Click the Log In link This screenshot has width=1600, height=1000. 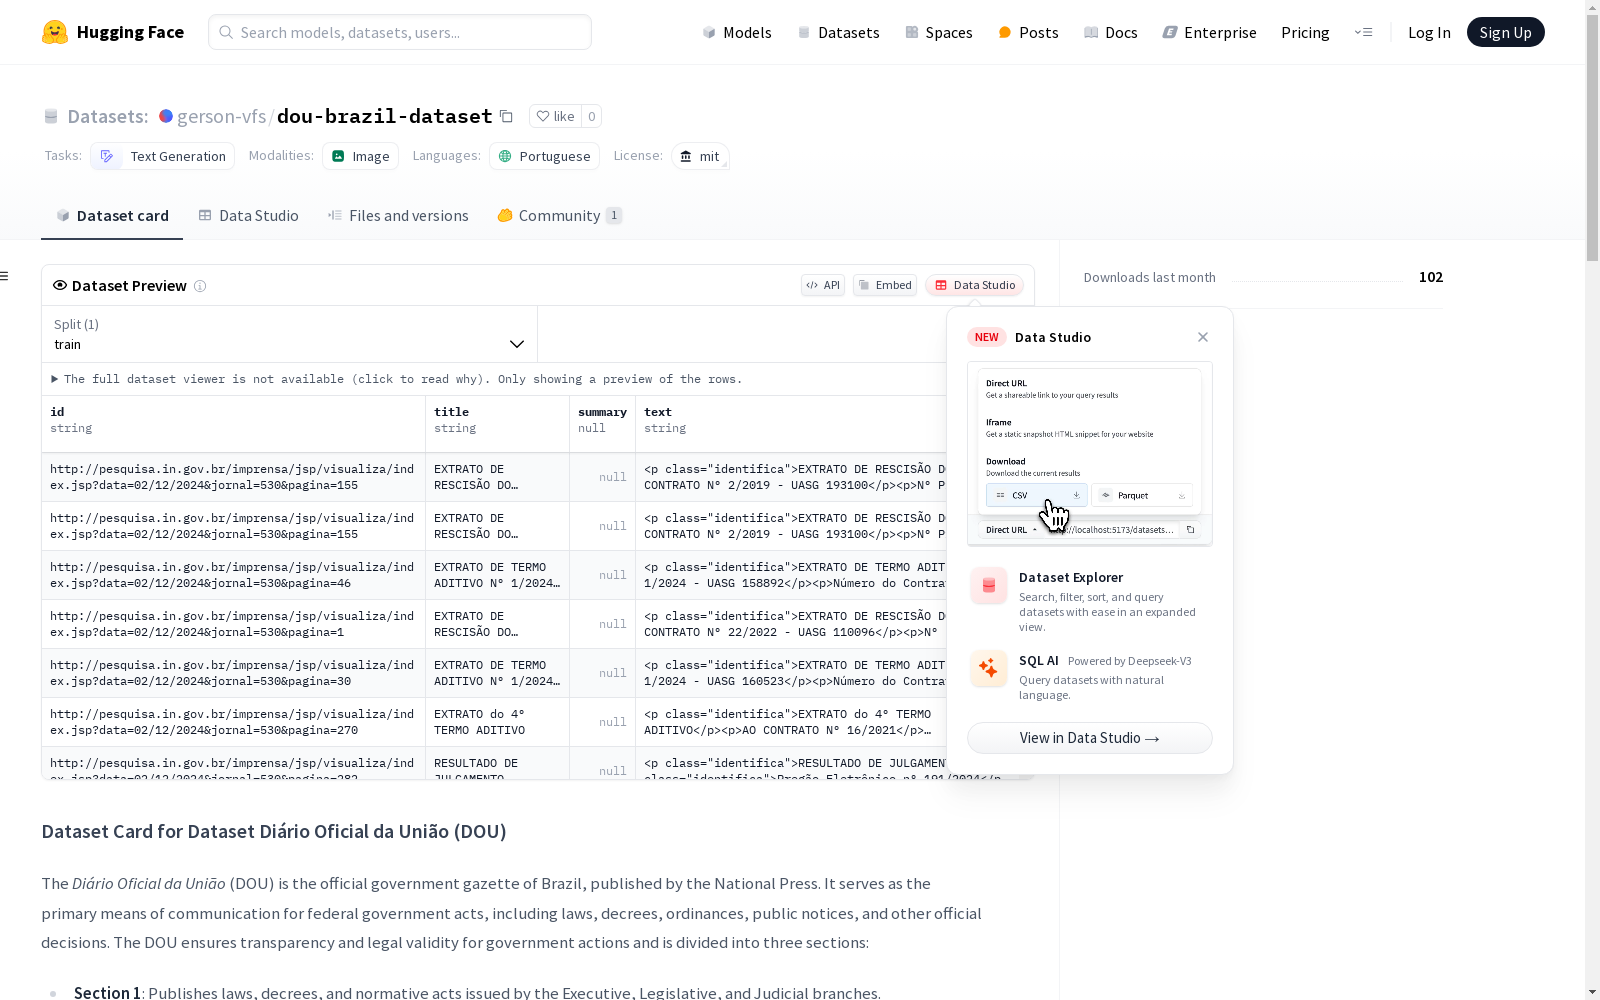[x=1429, y=32]
